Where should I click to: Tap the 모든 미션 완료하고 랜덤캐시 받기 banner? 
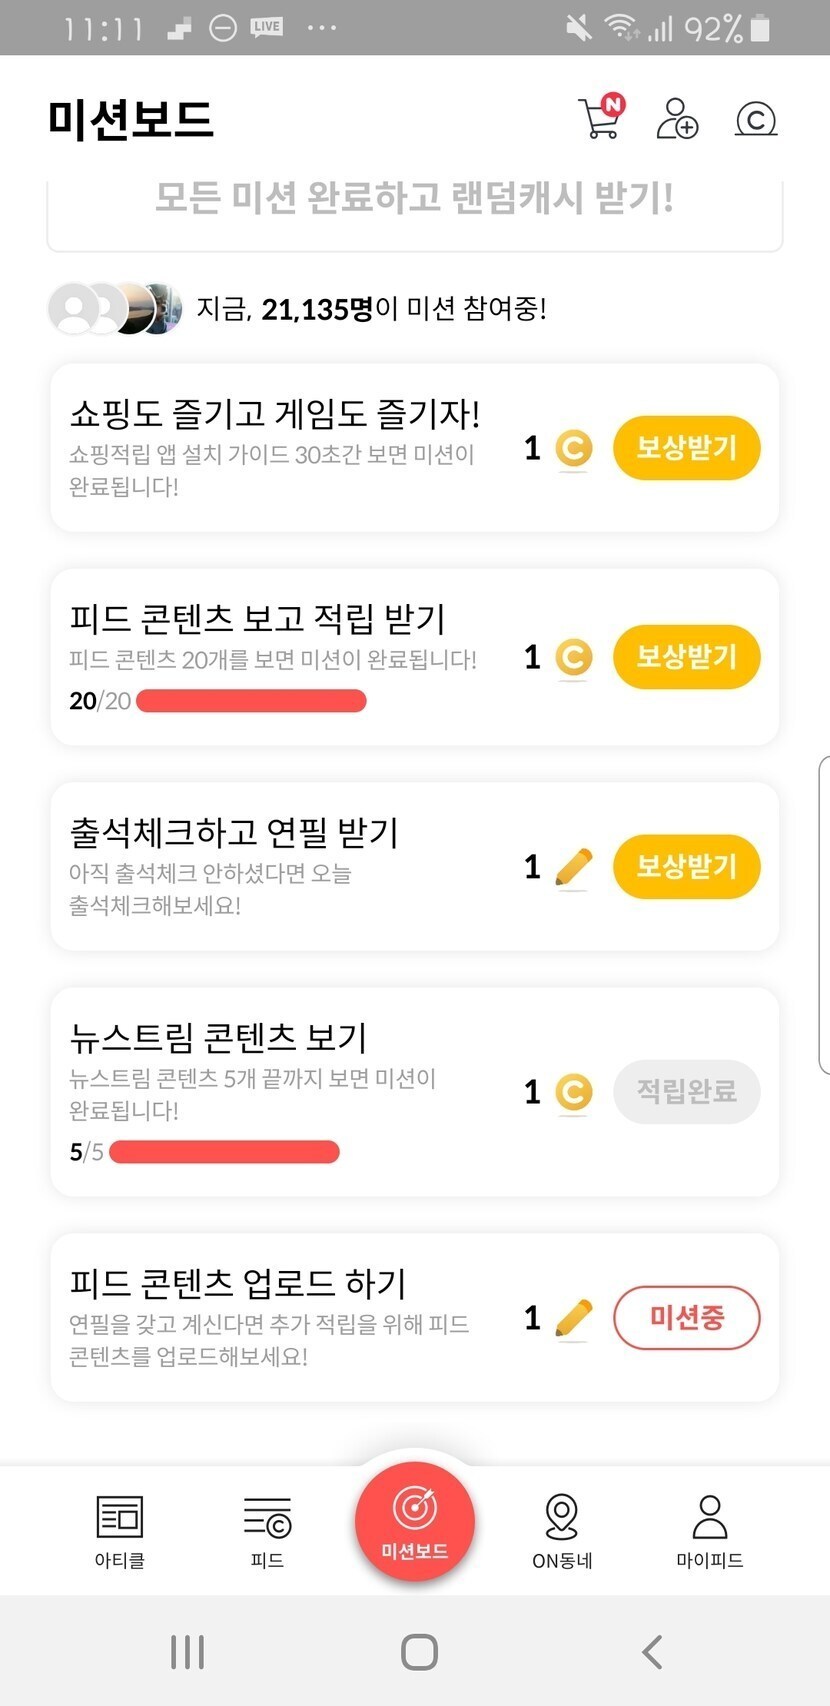point(414,199)
